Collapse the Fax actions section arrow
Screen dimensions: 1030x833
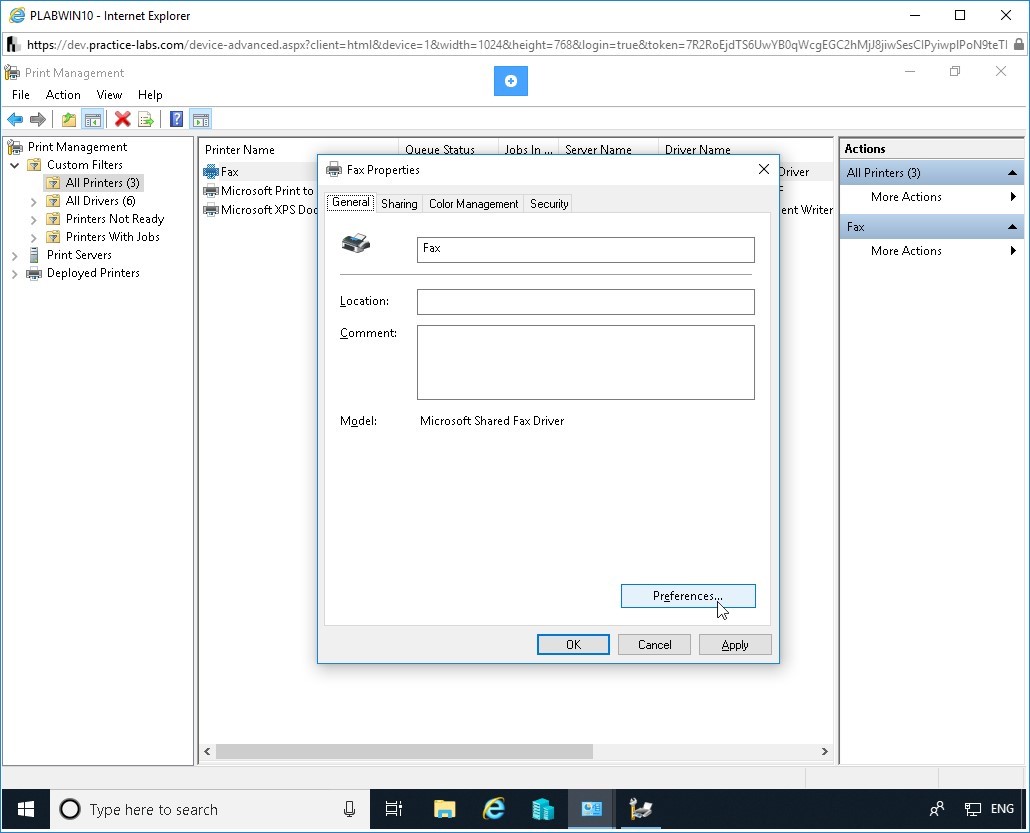[1012, 227]
